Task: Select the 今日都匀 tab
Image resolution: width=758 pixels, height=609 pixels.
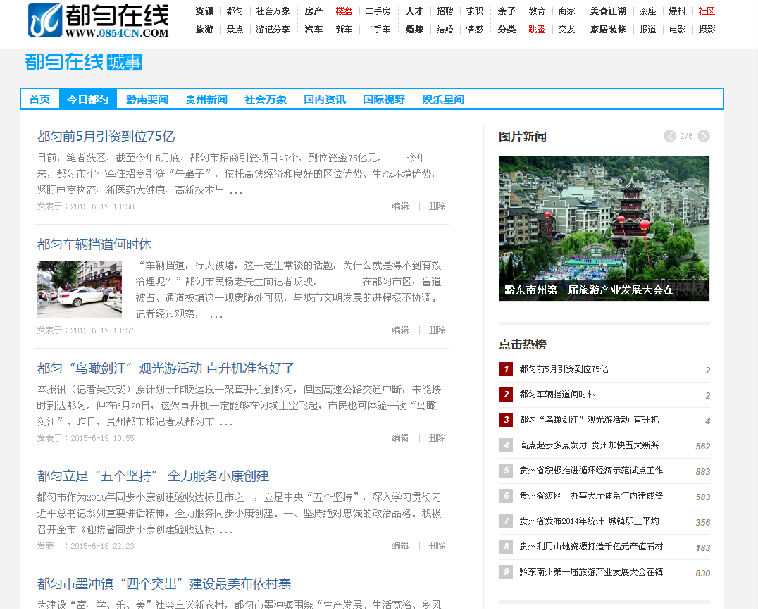Action: [87, 100]
